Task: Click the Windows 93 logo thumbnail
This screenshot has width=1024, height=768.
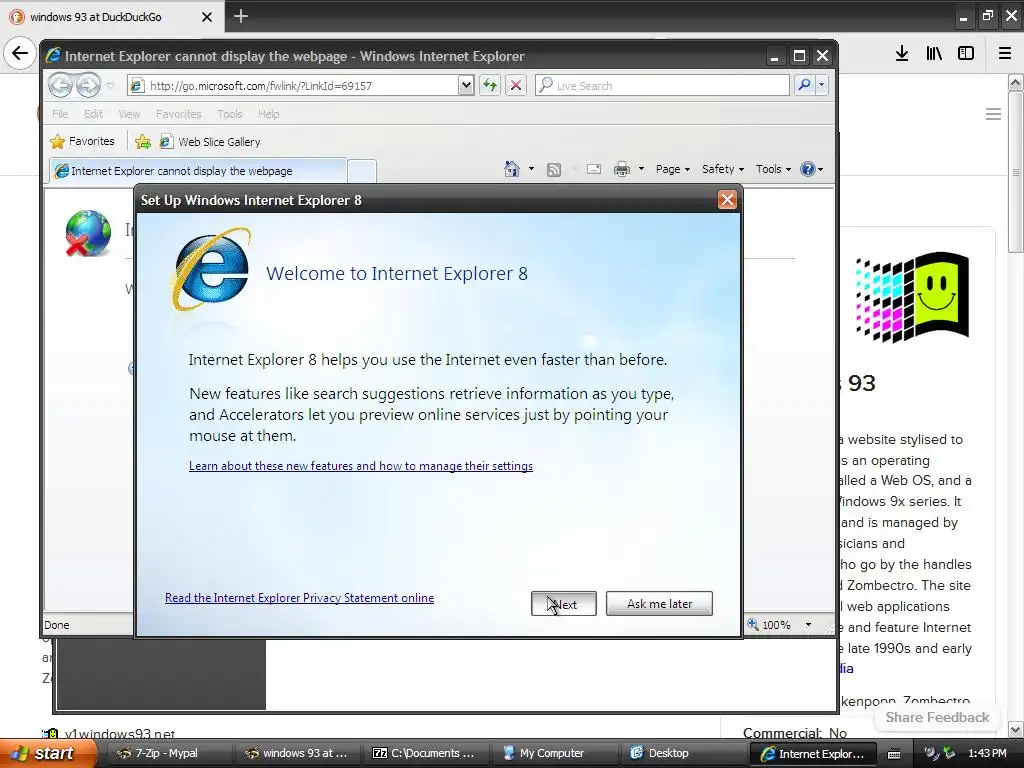Action: [912, 297]
